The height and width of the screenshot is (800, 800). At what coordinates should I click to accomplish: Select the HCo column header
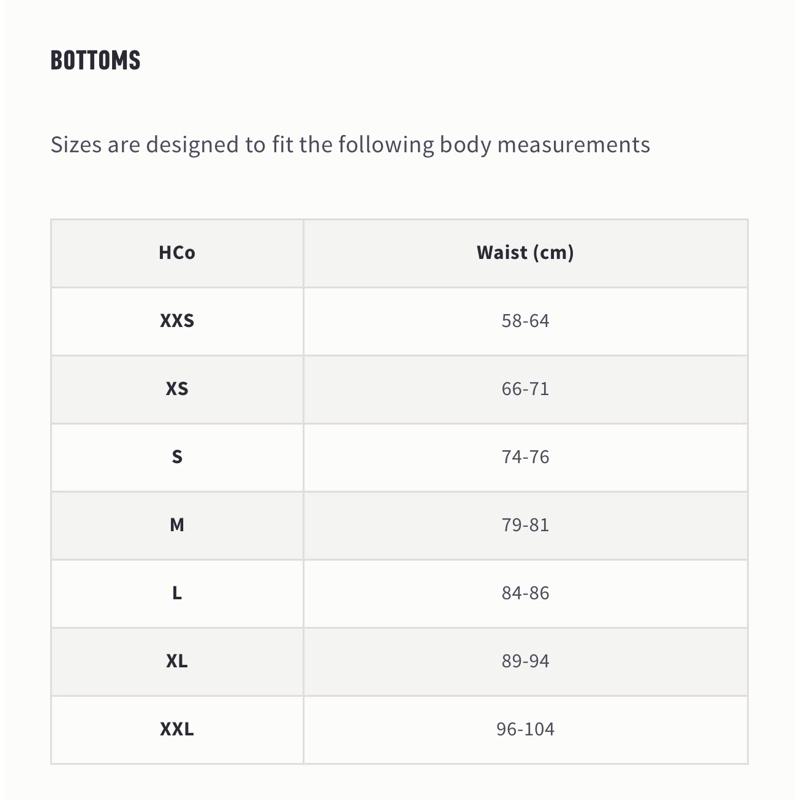coord(177,253)
